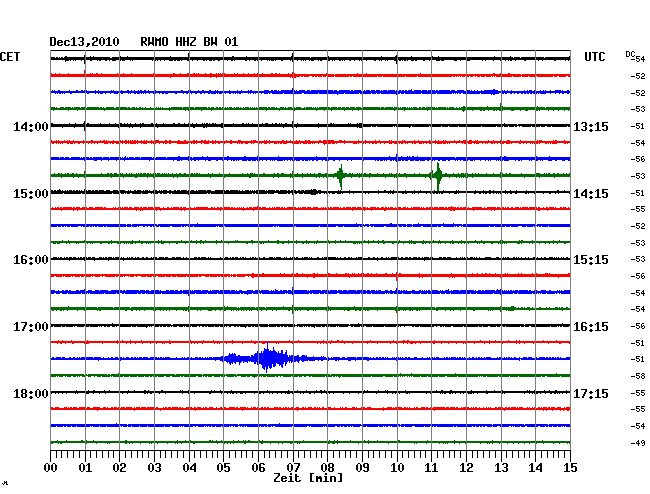
Task: Select the 15:00 CET time label
Action: [x=31, y=194]
